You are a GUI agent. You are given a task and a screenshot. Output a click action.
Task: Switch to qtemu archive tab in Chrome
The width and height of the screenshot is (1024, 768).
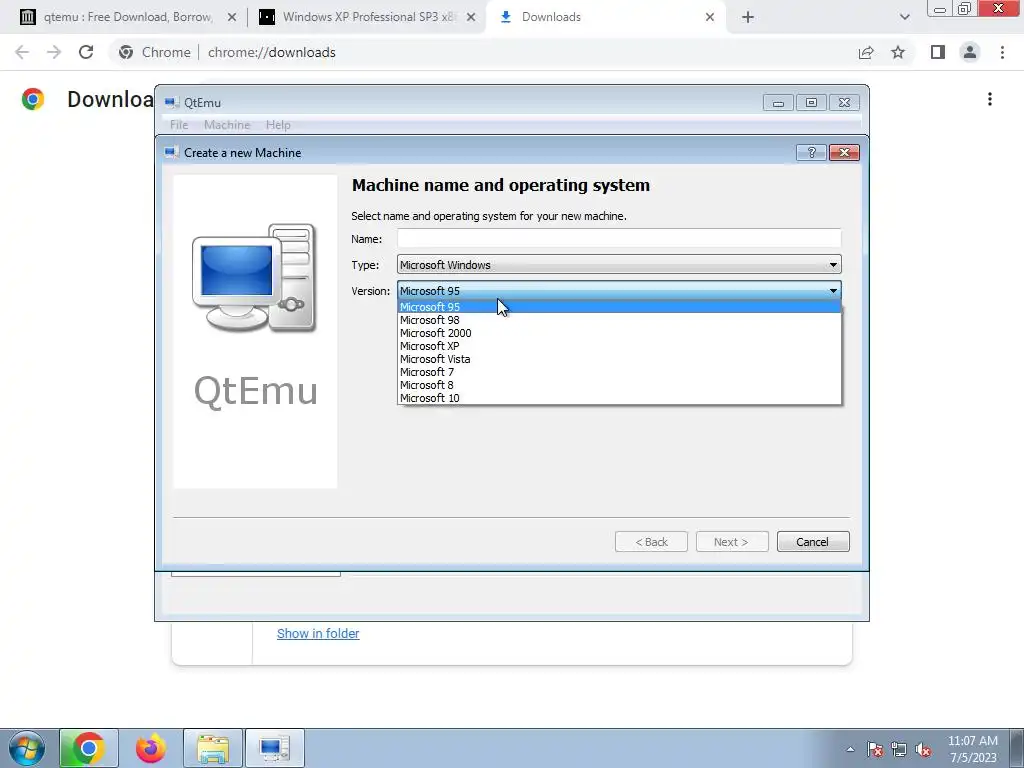(x=127, y=17)
